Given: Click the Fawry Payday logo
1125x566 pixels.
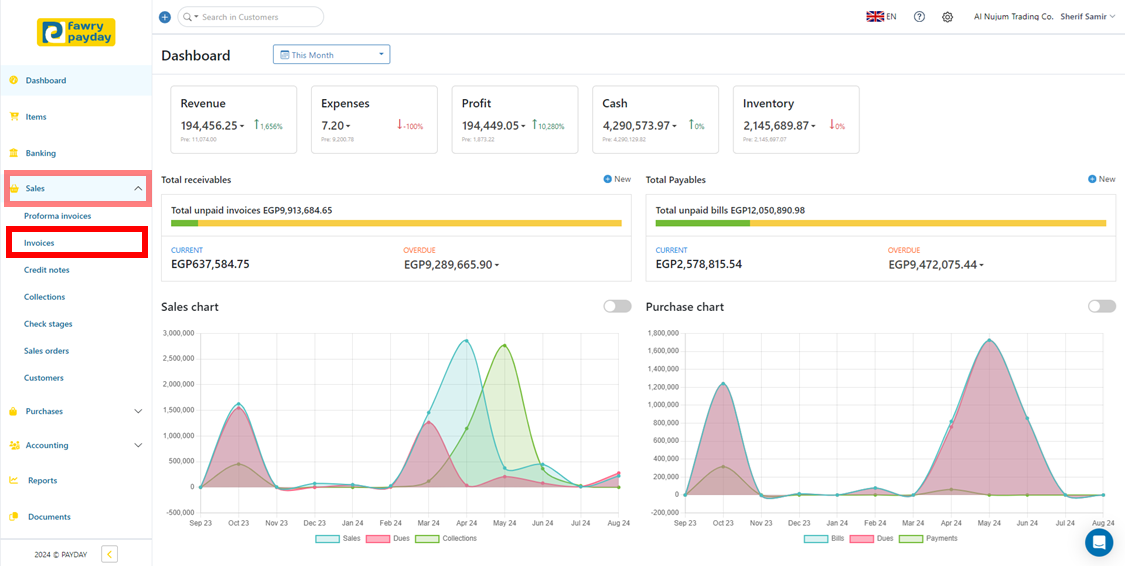Looking at the screenshot, I should click(x=76, y=32).
